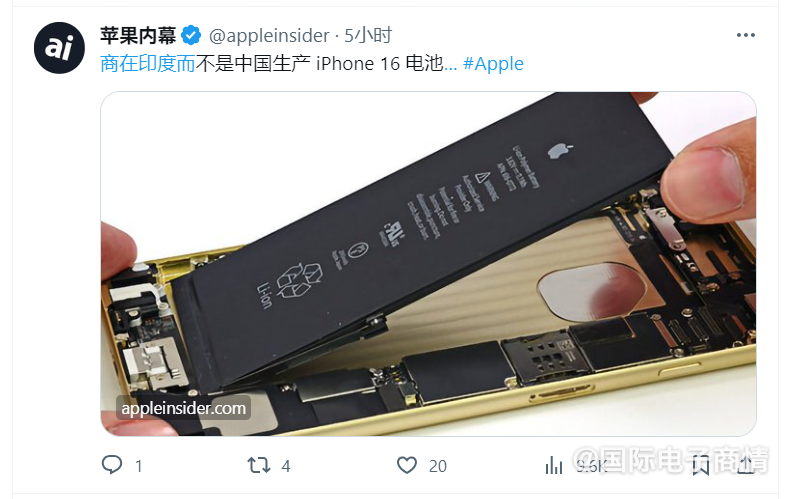Screen dimensions: 790x499
Task: Open the iPhone battery article image
Action: [x=428, y=264]
